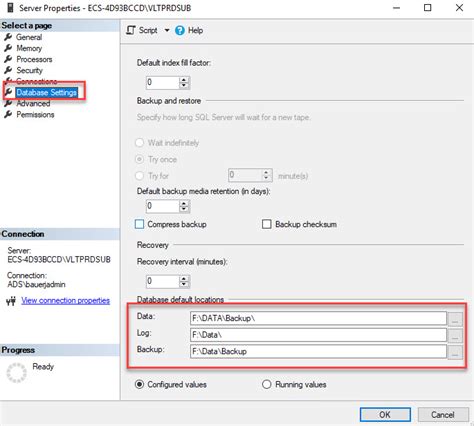Select the Configured values radio button

tap(139, 384)
